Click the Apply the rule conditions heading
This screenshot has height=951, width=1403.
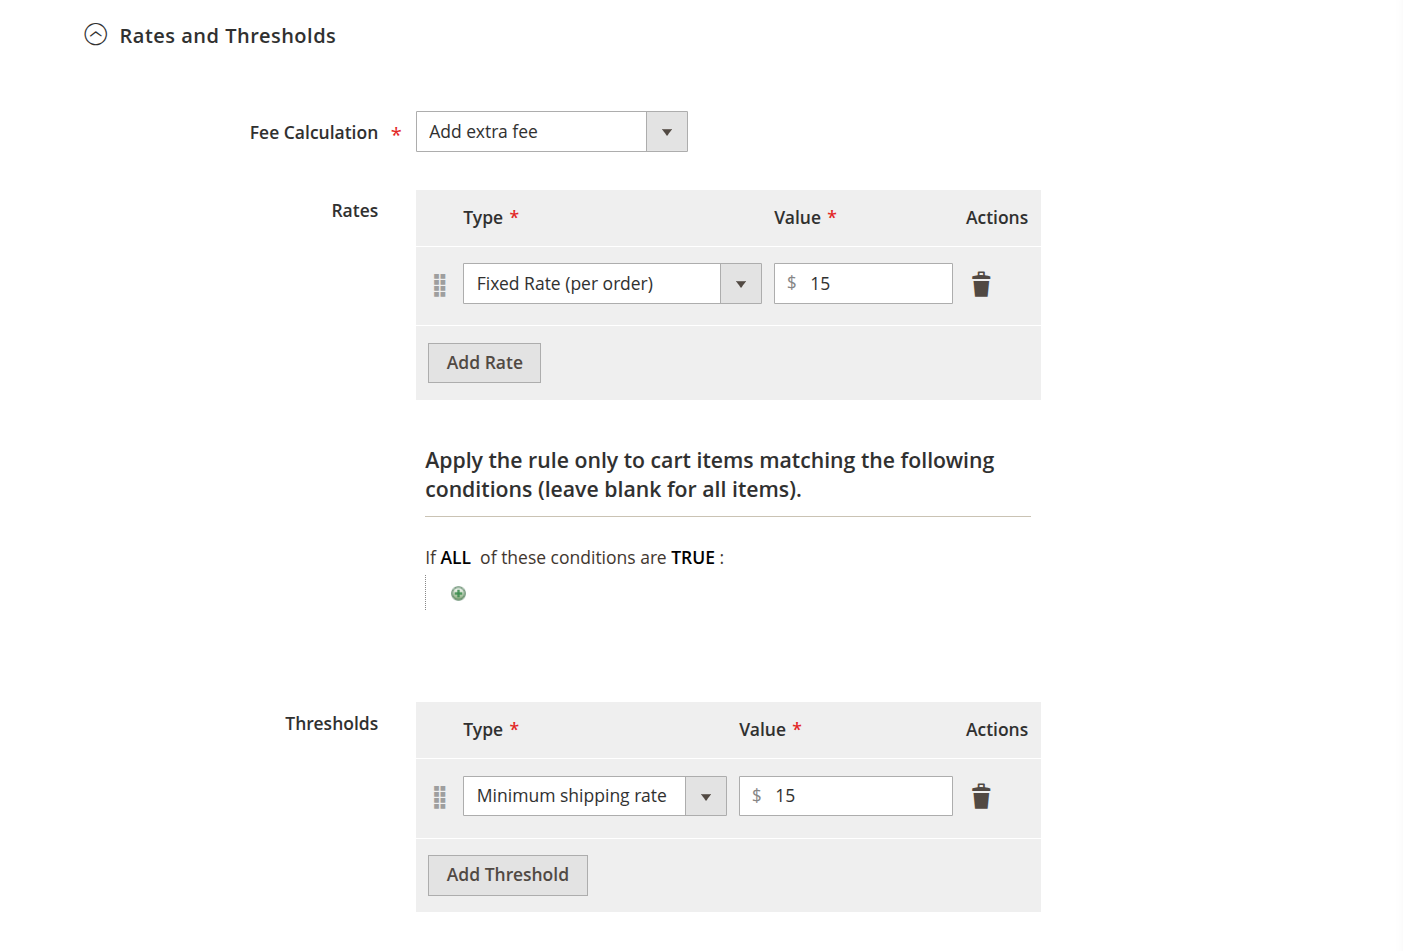tap(709, 475)
